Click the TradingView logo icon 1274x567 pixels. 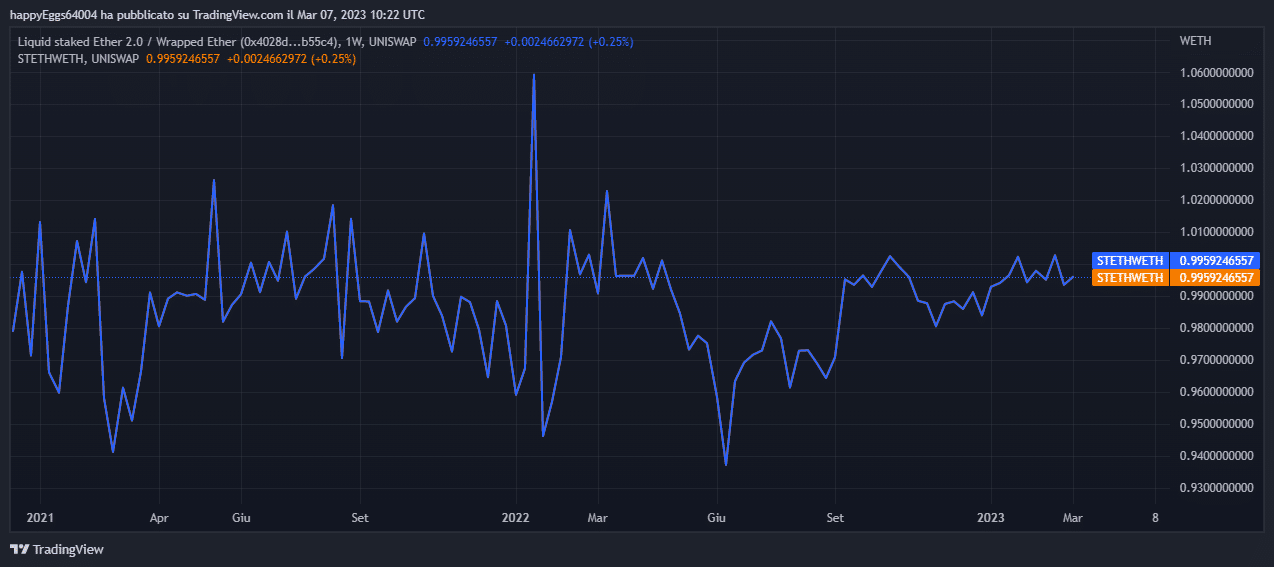[19, 549]
